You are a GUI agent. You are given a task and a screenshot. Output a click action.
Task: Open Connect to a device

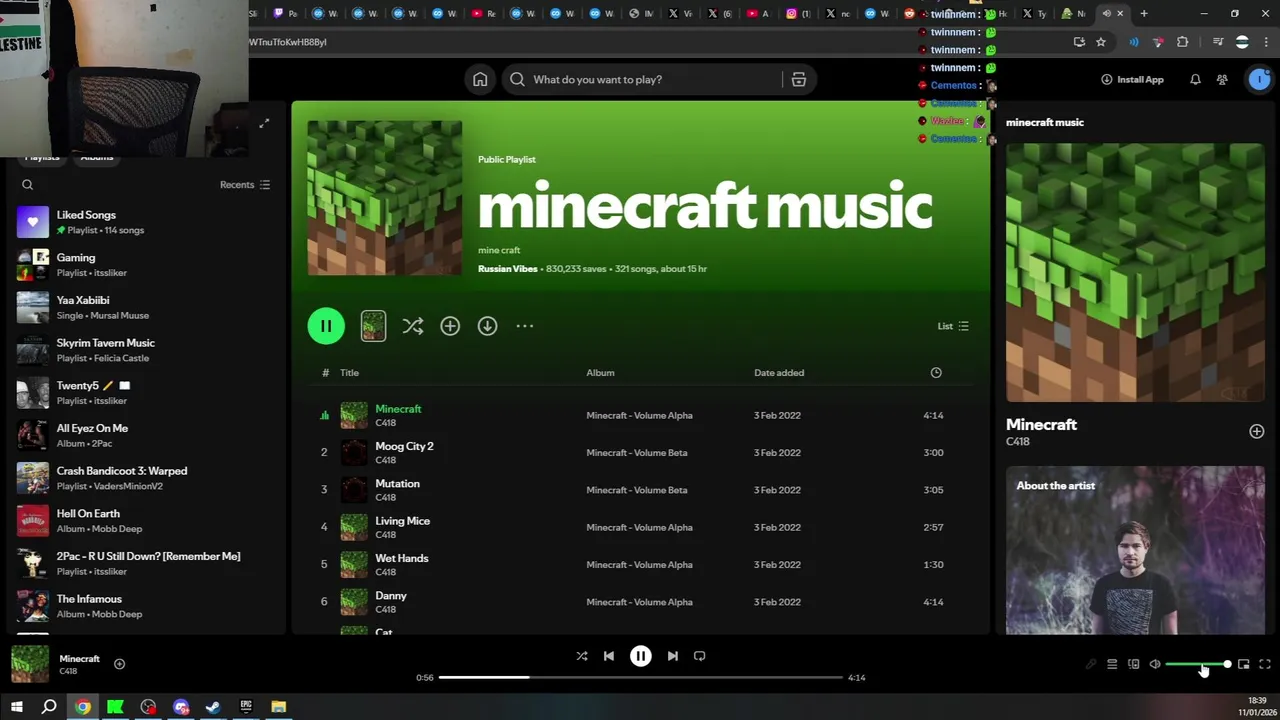click(x=1133, y=664)
